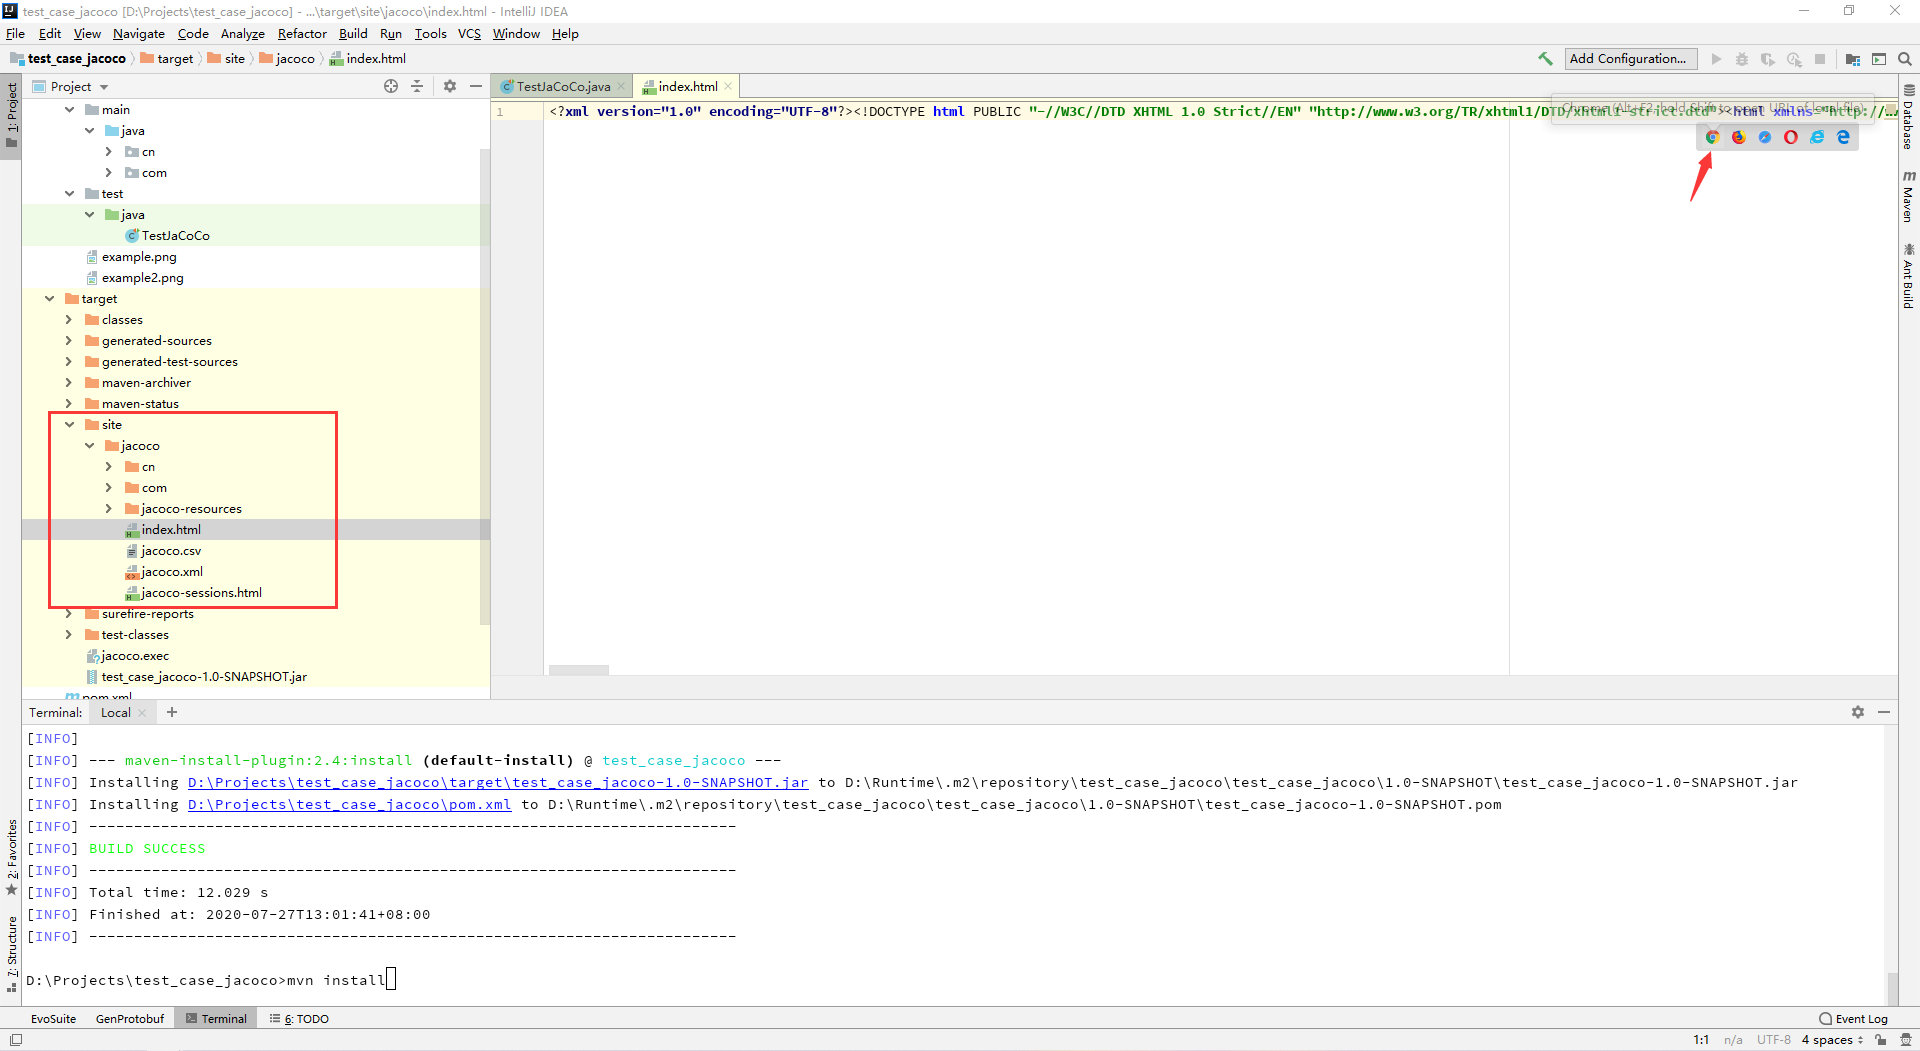
Task: Open the pom.xml path link in terminal
Action: point(350,805)
